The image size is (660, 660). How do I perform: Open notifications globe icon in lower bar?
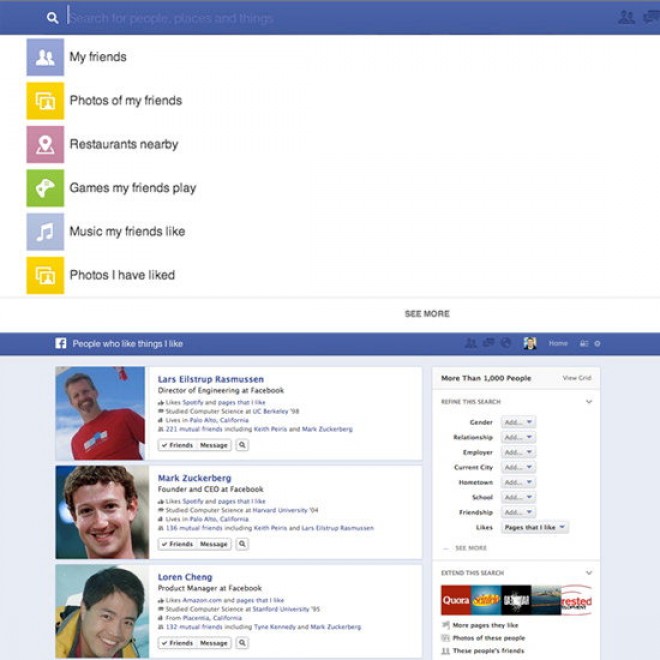click(x=506, y=343)
